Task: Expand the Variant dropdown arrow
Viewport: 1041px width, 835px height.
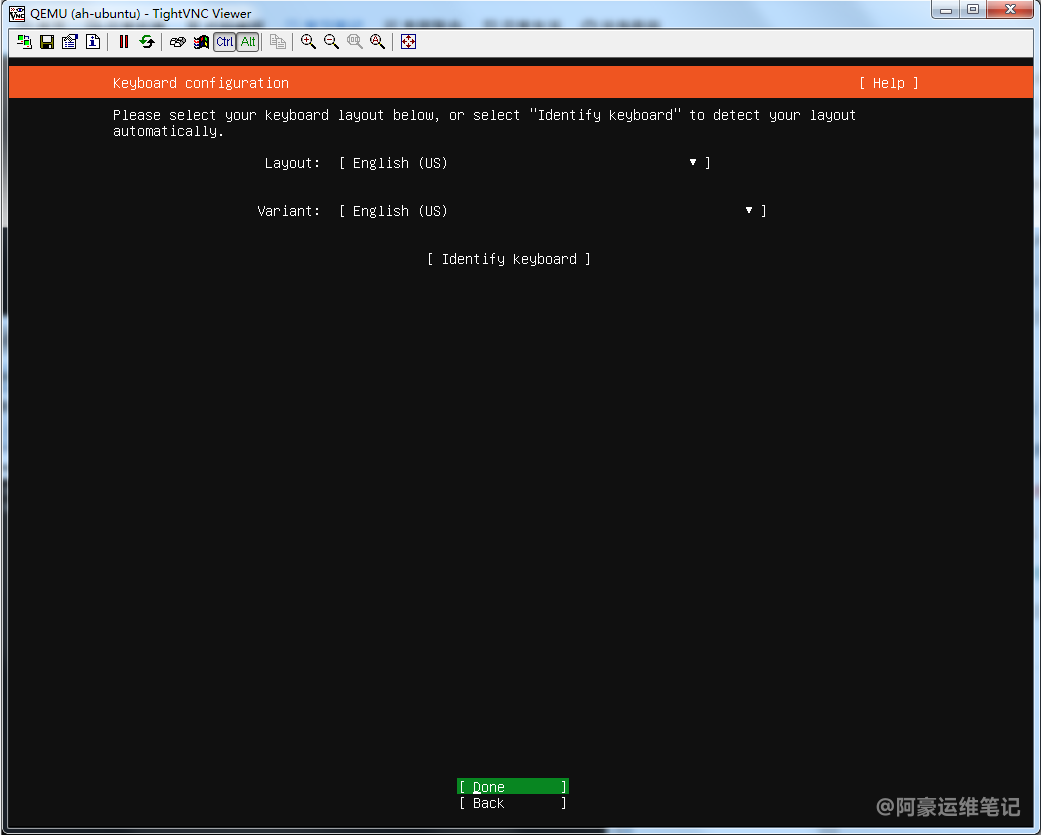Action: (x=749, y=210)
